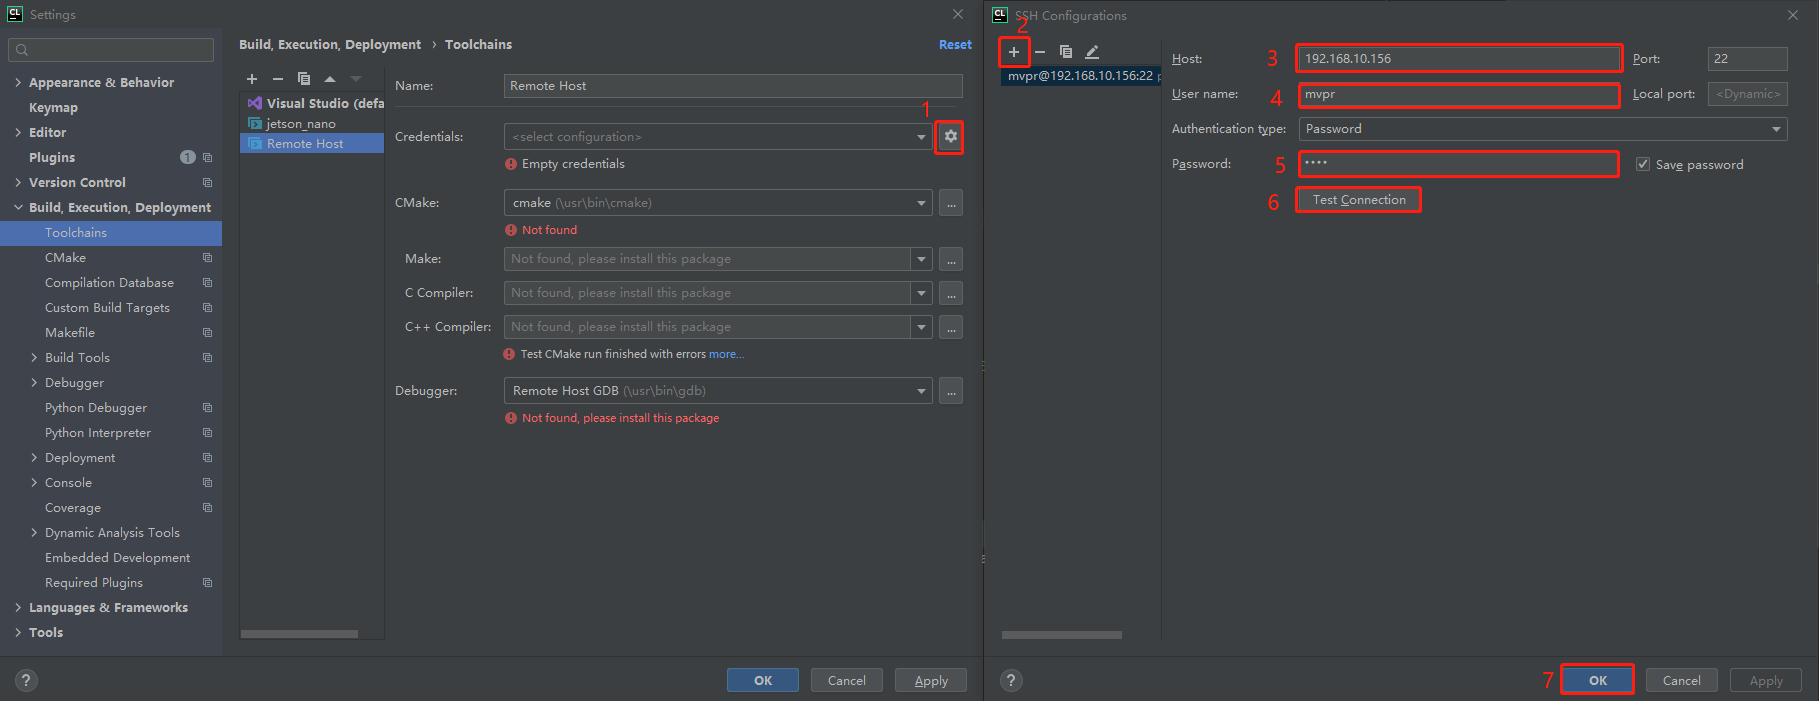1819x701 pixels.
Task: Browse for C Compiler path
Action: (951, 293)
